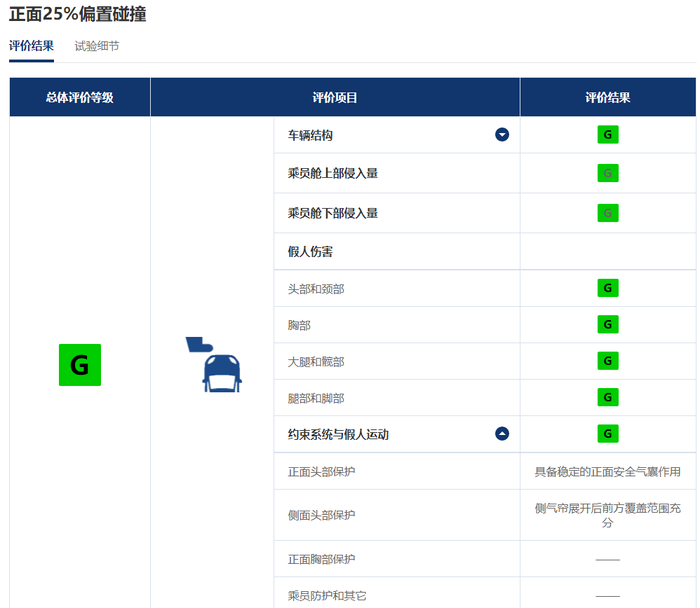The height and width of the screenshot is (608, 700).
Task: Click the 正面25%偏置碰撞 page heading
Action: click(x=78, y=14)
